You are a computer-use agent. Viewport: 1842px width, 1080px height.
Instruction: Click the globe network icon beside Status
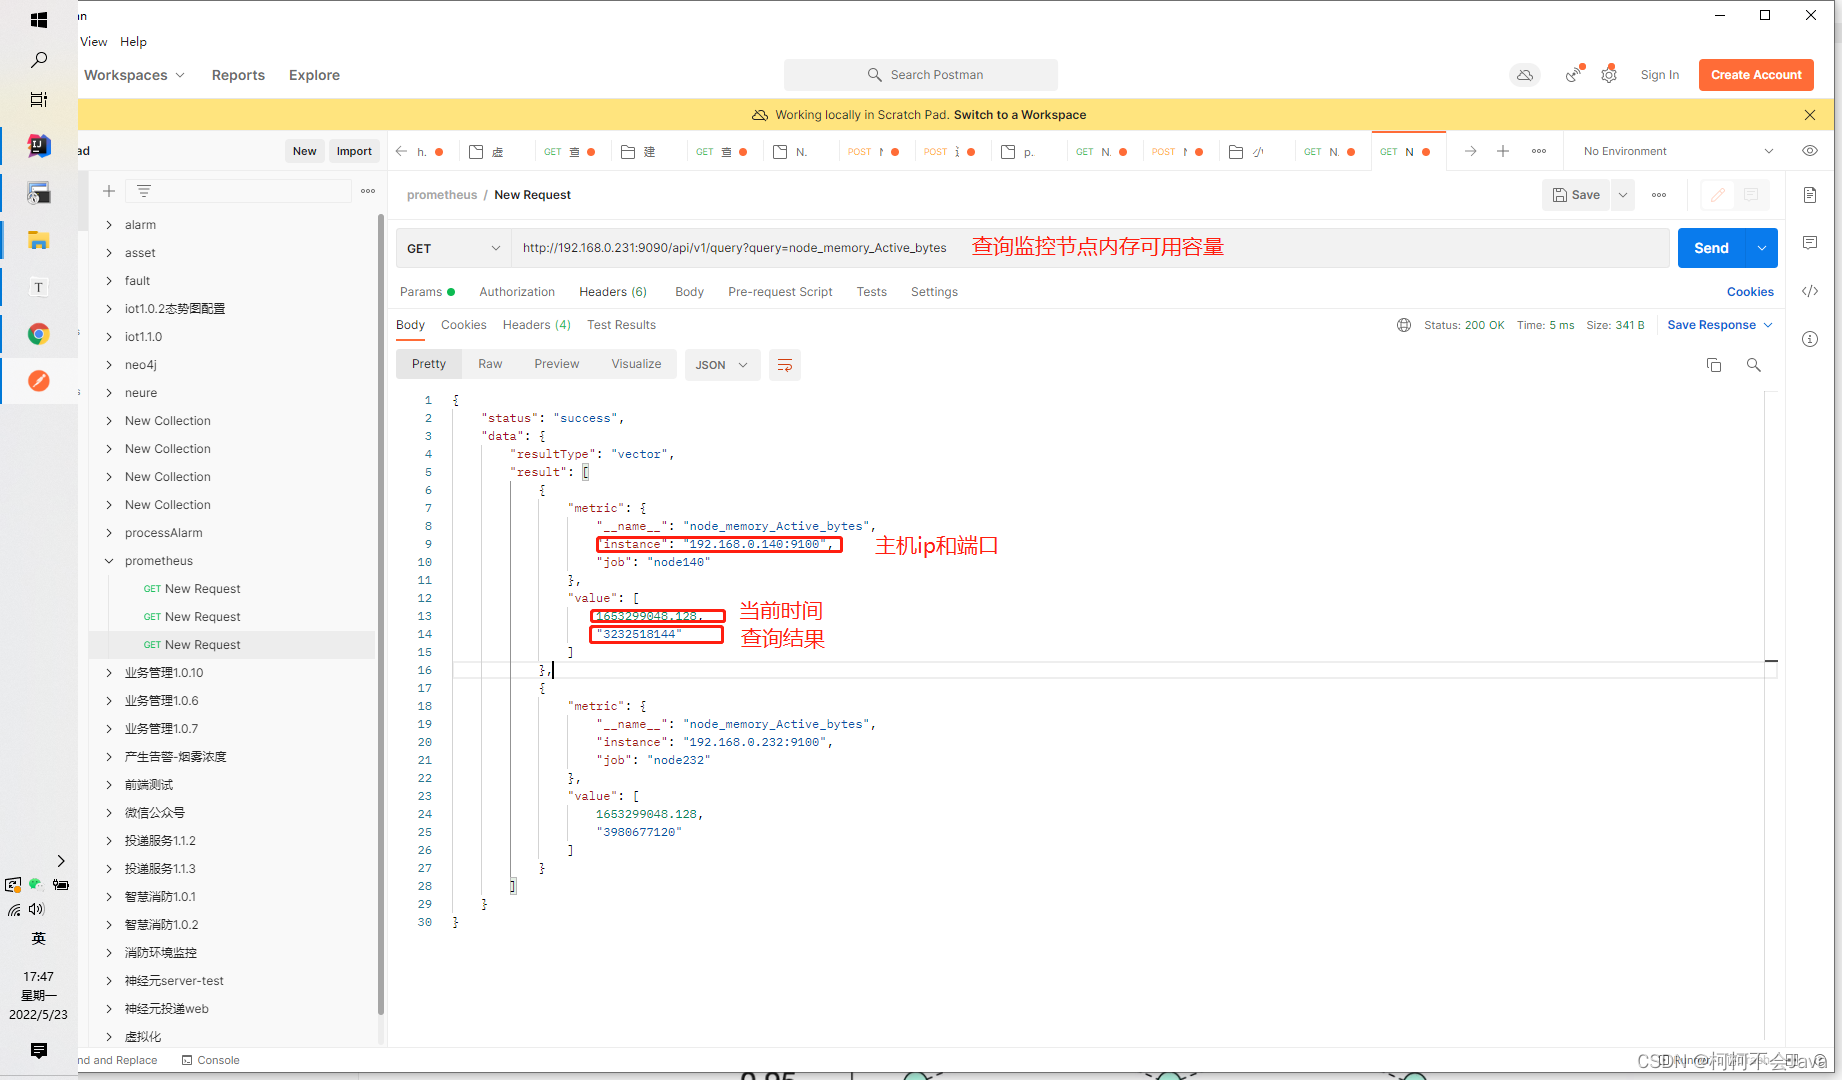pos(1404,325)
